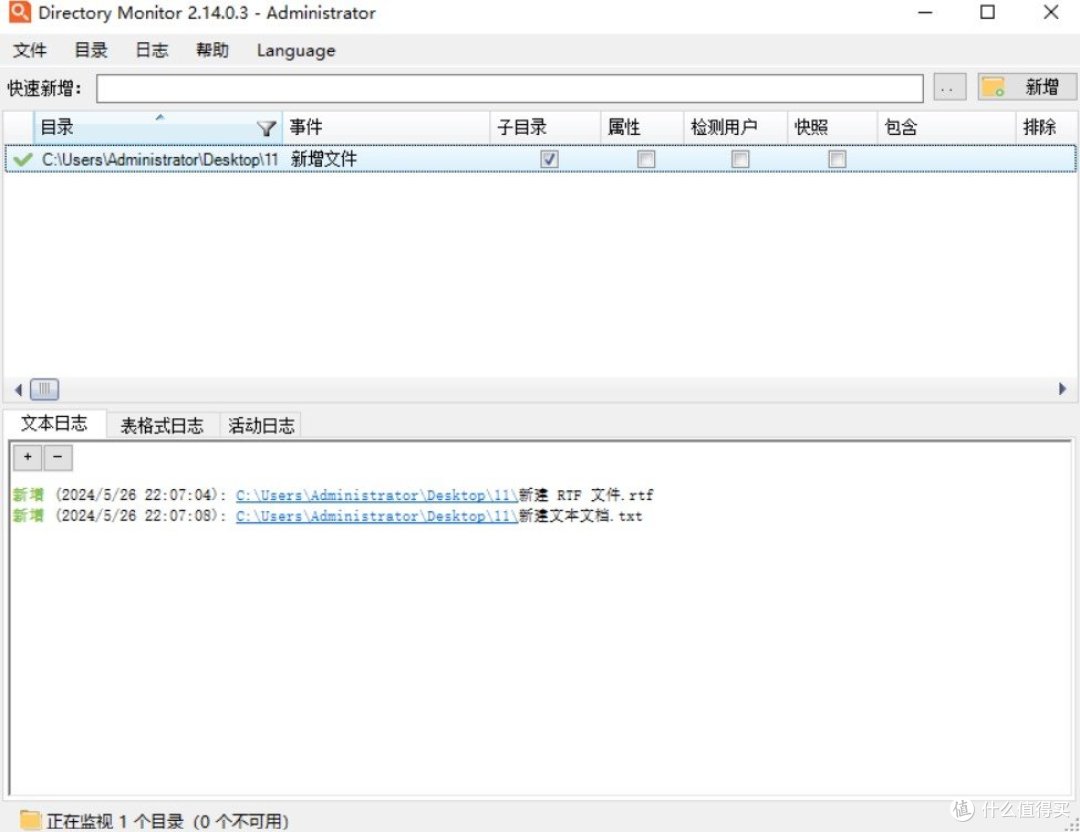Enable the 快照 checkbox on the directory row
This screenshot has height=832, width=1080.
click(837, 159)
